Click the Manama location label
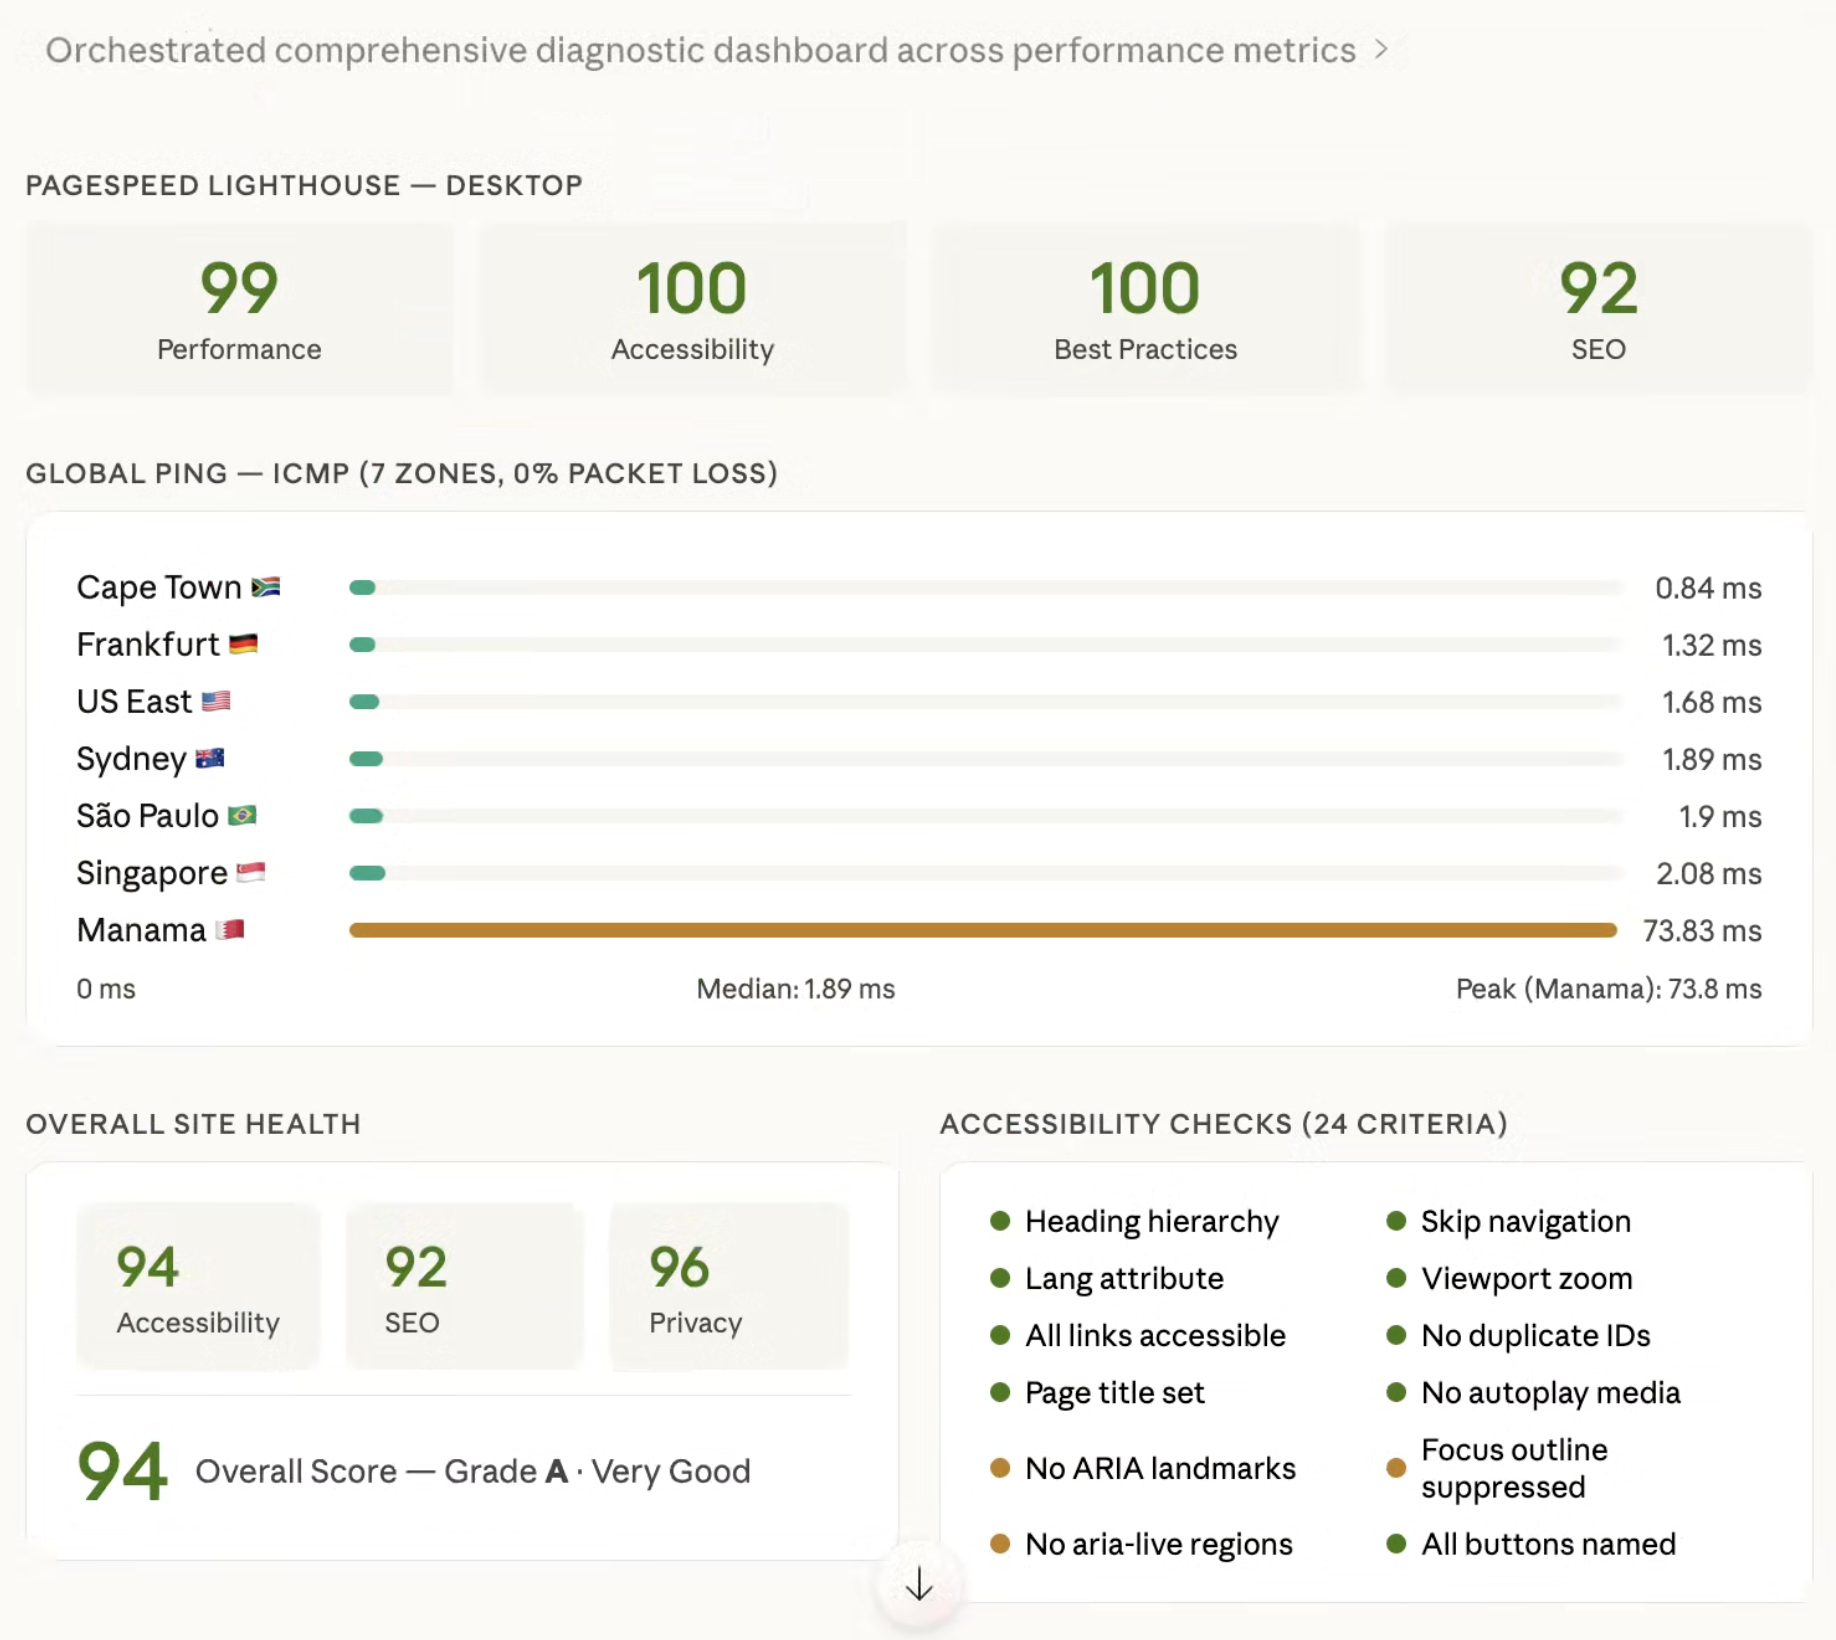The image size is (1836, 1640). click(x=141, y=930)
